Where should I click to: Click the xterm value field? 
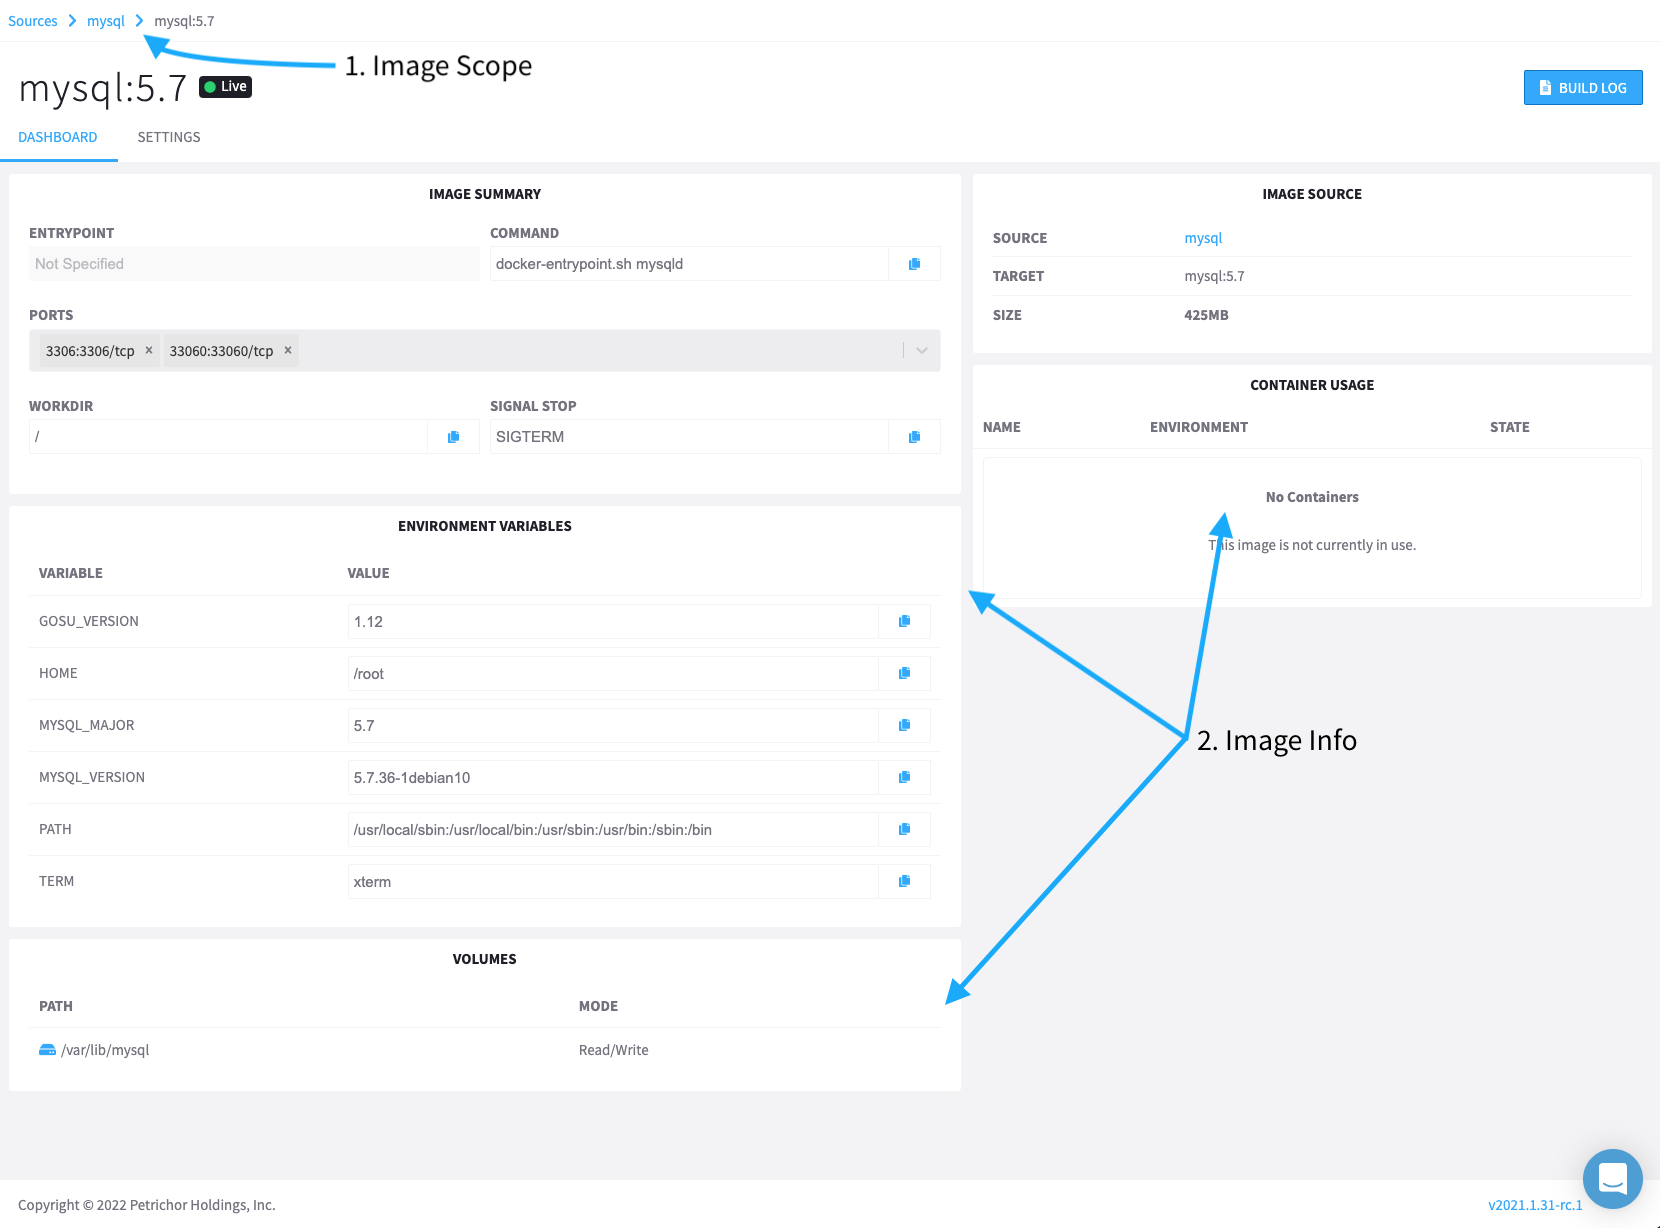pos(613,881)
